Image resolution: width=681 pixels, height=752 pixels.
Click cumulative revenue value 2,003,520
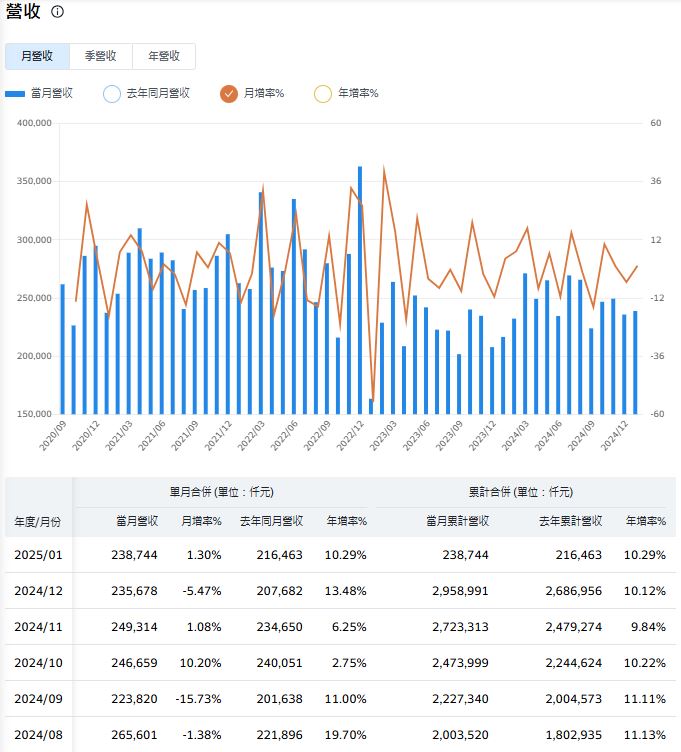click(460, 735)
